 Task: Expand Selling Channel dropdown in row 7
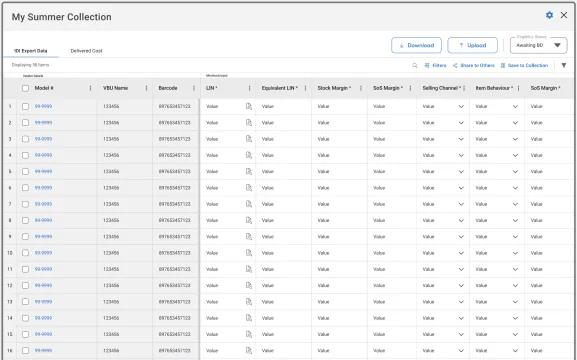coord(461,204)
